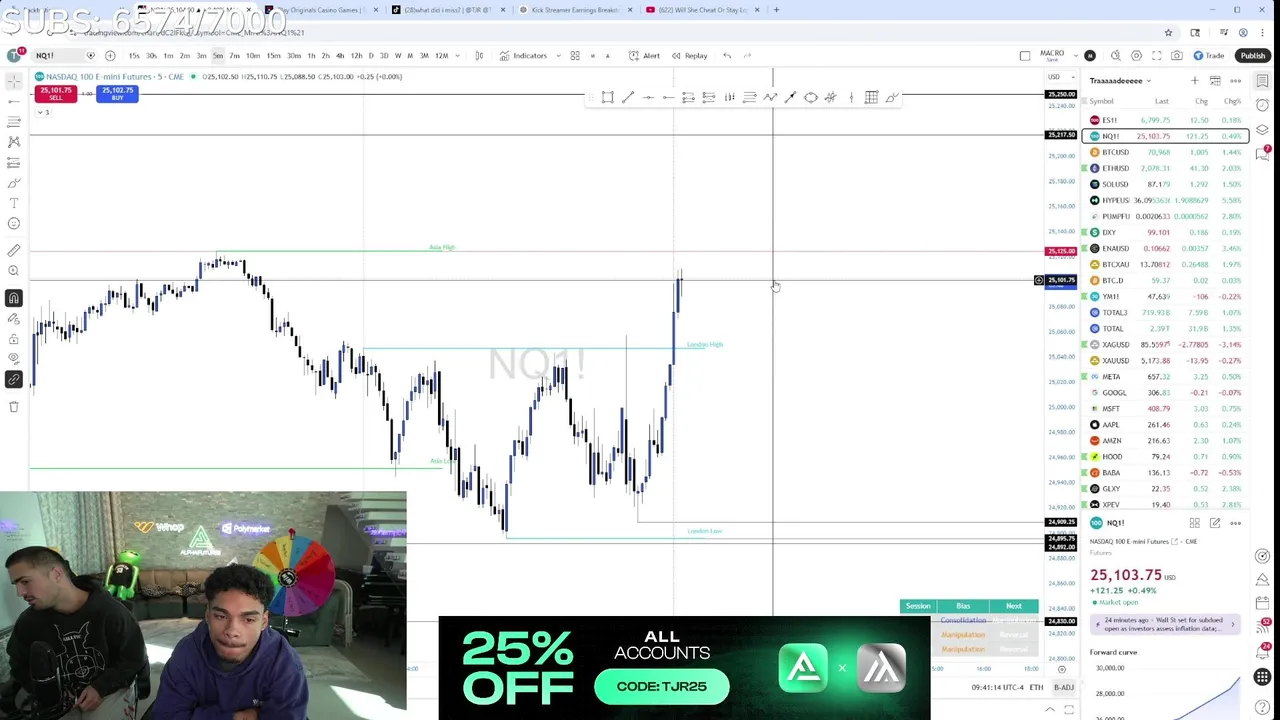Click the Publish button
Viewport: 1280px width, 720px height.
click(1252, 55)
